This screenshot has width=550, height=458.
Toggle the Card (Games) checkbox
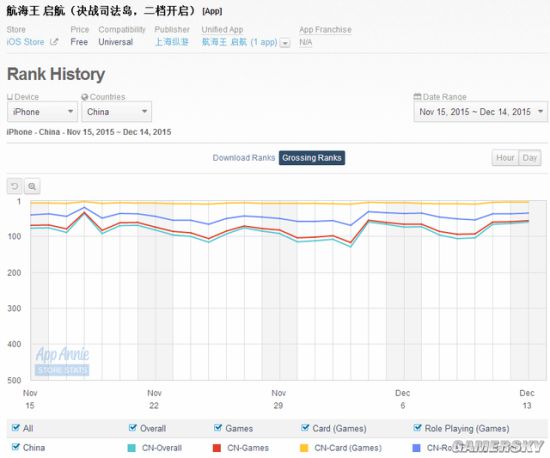tap(305, 427)
